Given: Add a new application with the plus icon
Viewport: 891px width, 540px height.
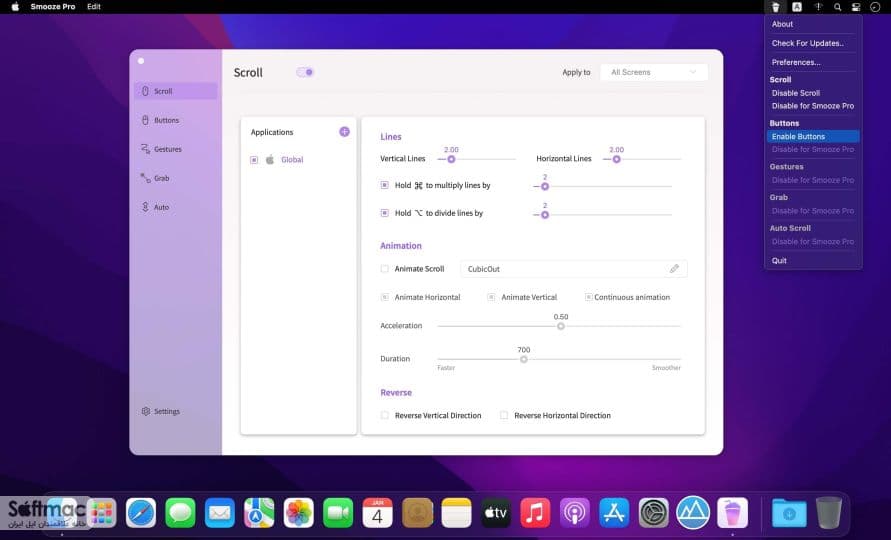Looking at the screenshot, I should coord(344,132).
